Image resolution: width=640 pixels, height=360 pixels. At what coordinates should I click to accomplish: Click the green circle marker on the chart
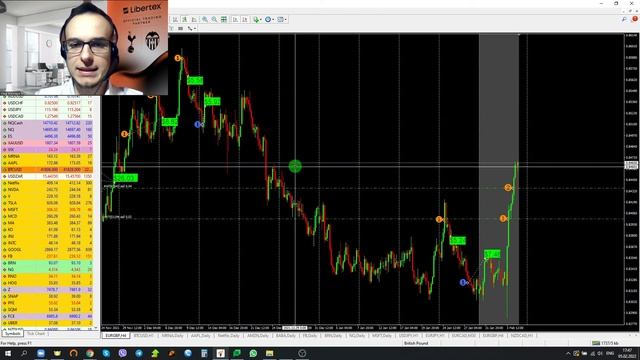(x=295, y=166)
